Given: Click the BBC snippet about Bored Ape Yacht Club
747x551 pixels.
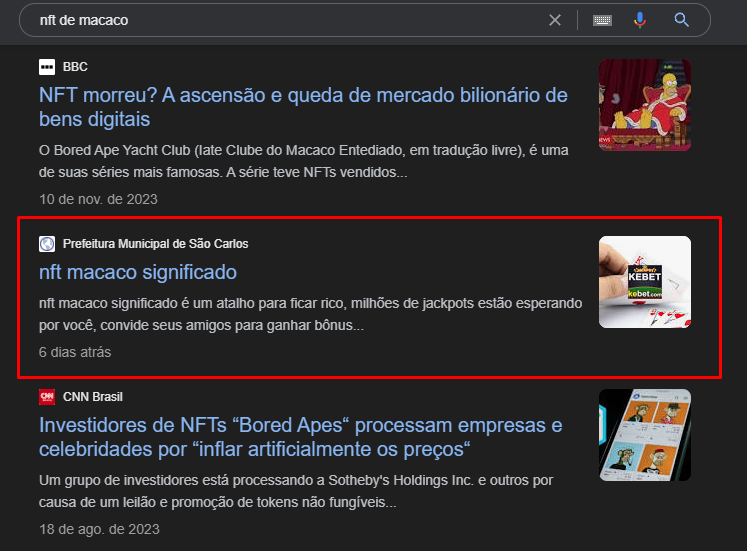Looking at the screenshot, I should pos(303,161).
